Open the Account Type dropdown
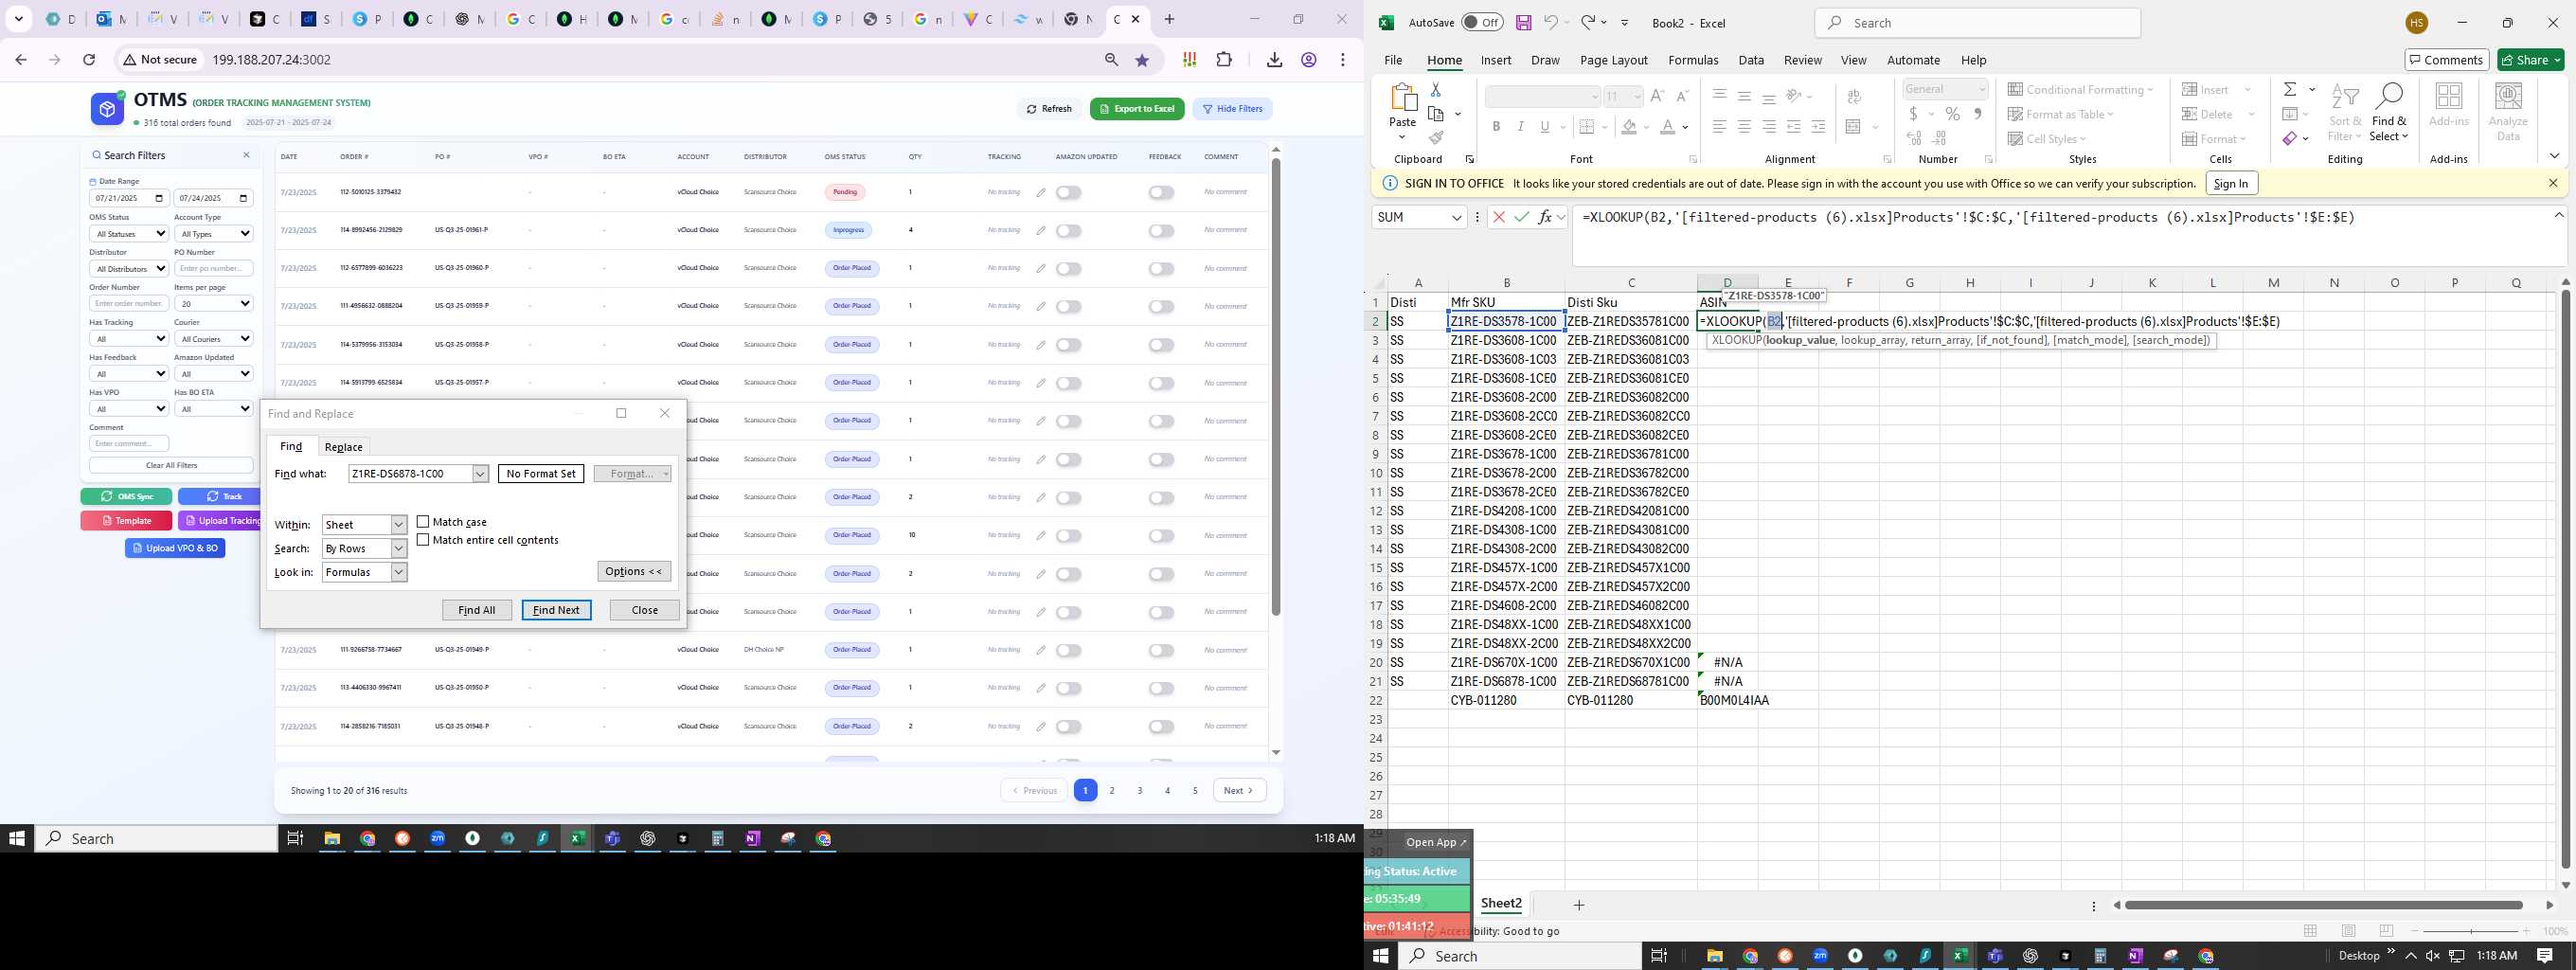This screenshot has height=970, width=2576. tap(214, 234)
